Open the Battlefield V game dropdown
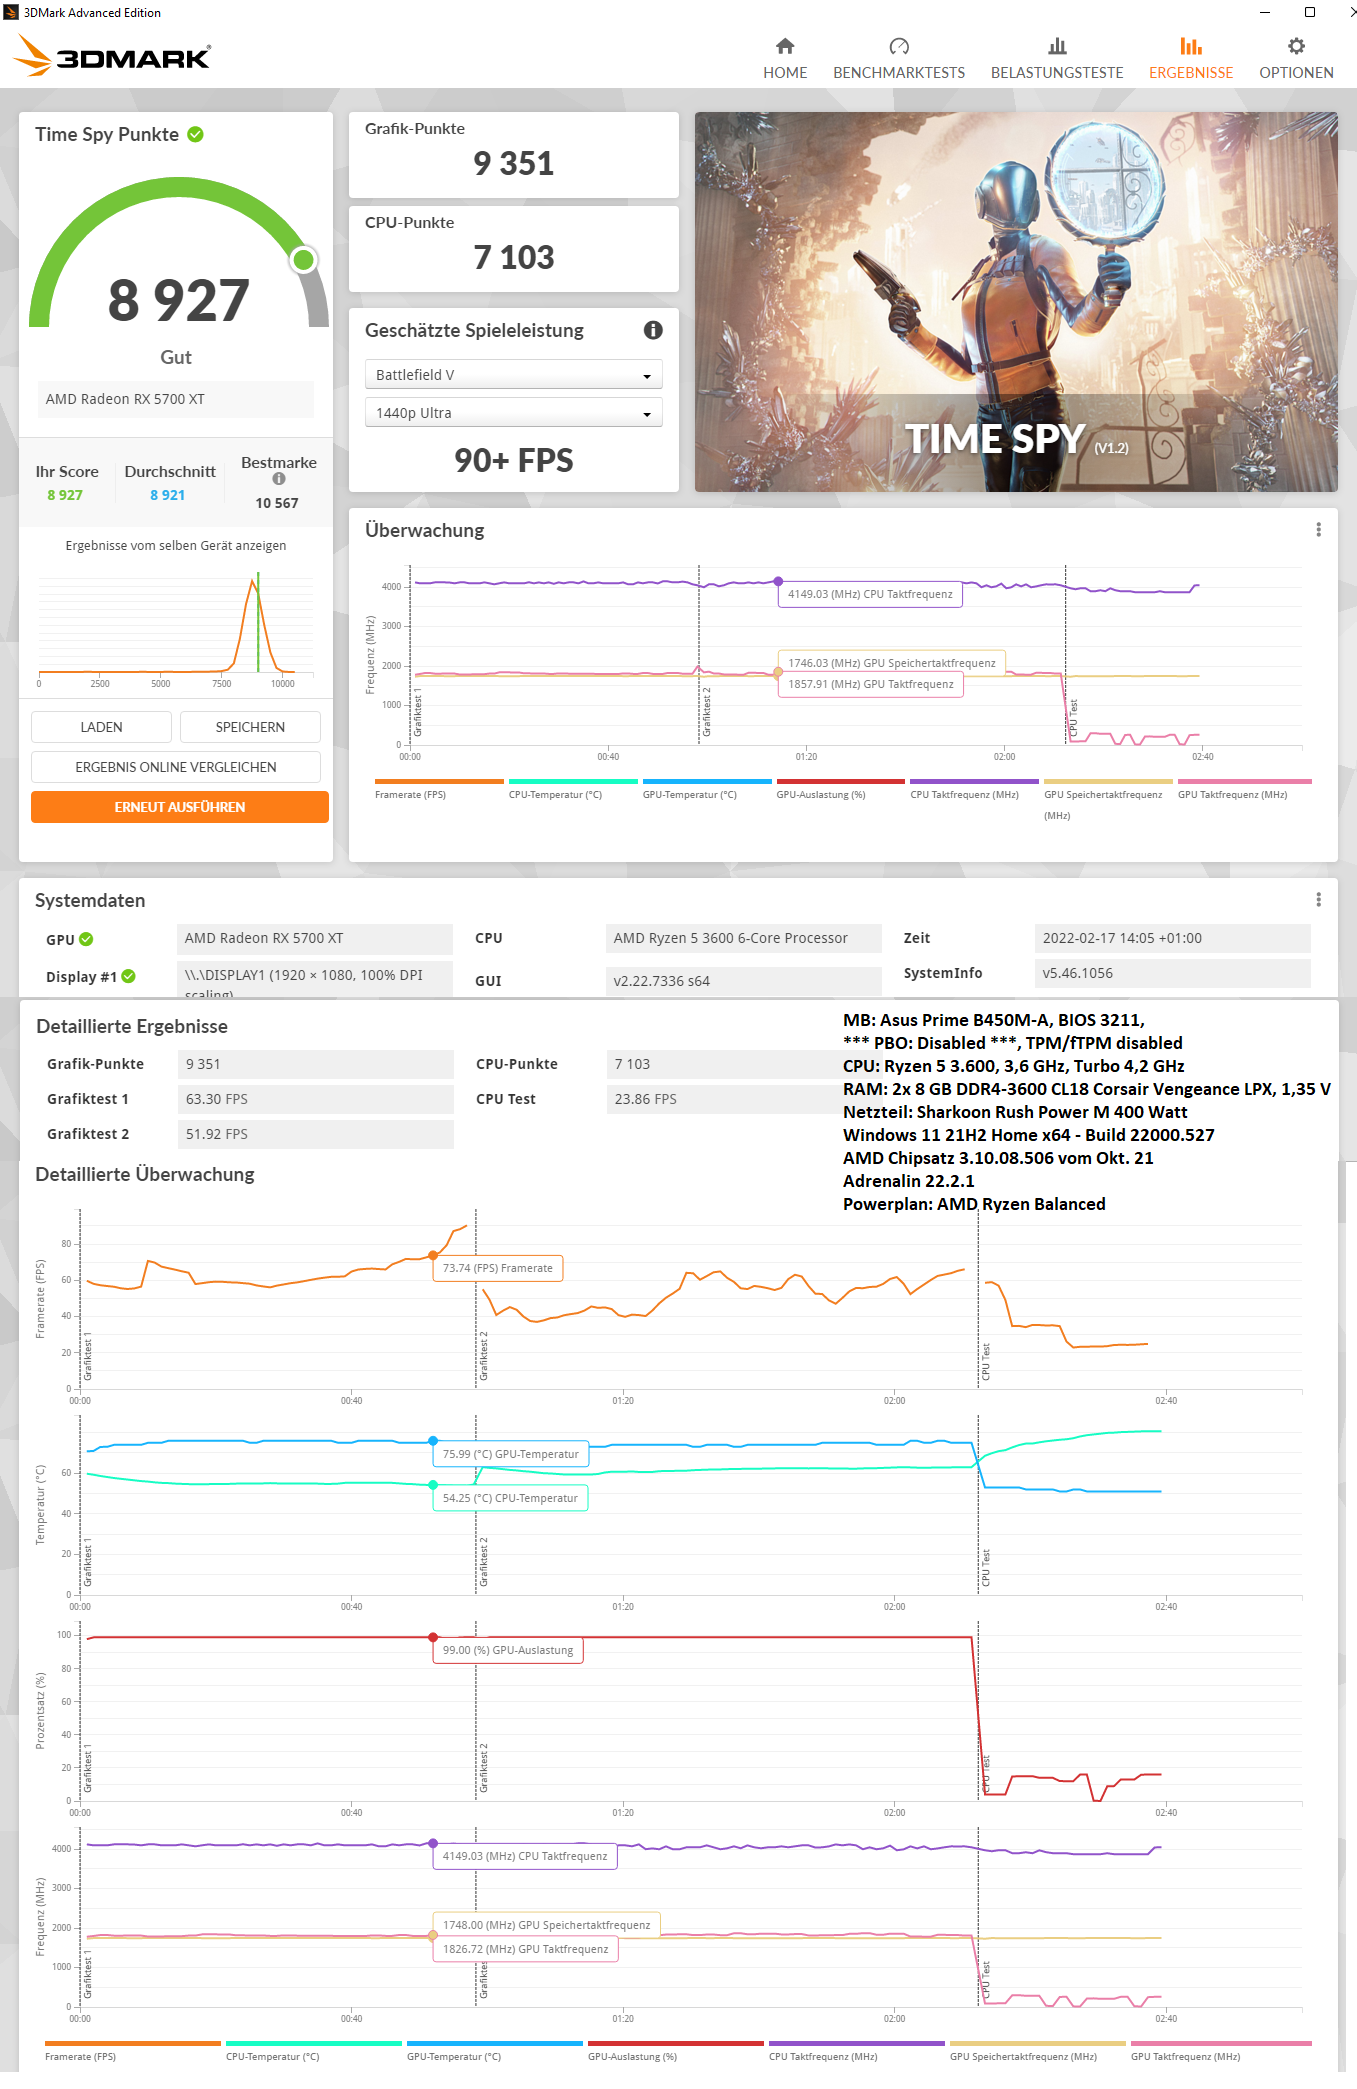This screenshot has height=2089, width=1357. 513,375
